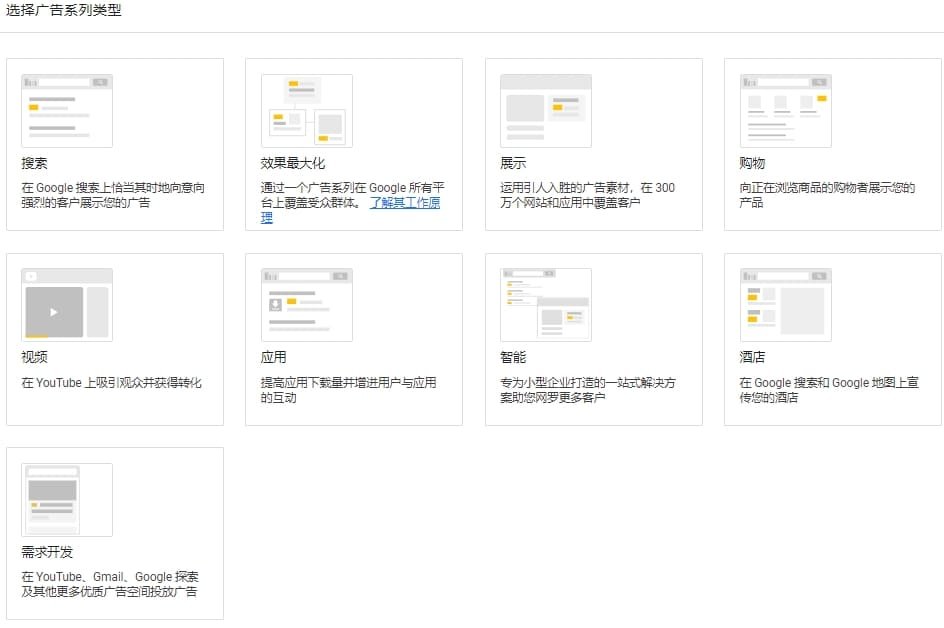The image size is (944, 628).
Task: Choose the 需求开发 campaign type
Action: click(115, 535)
